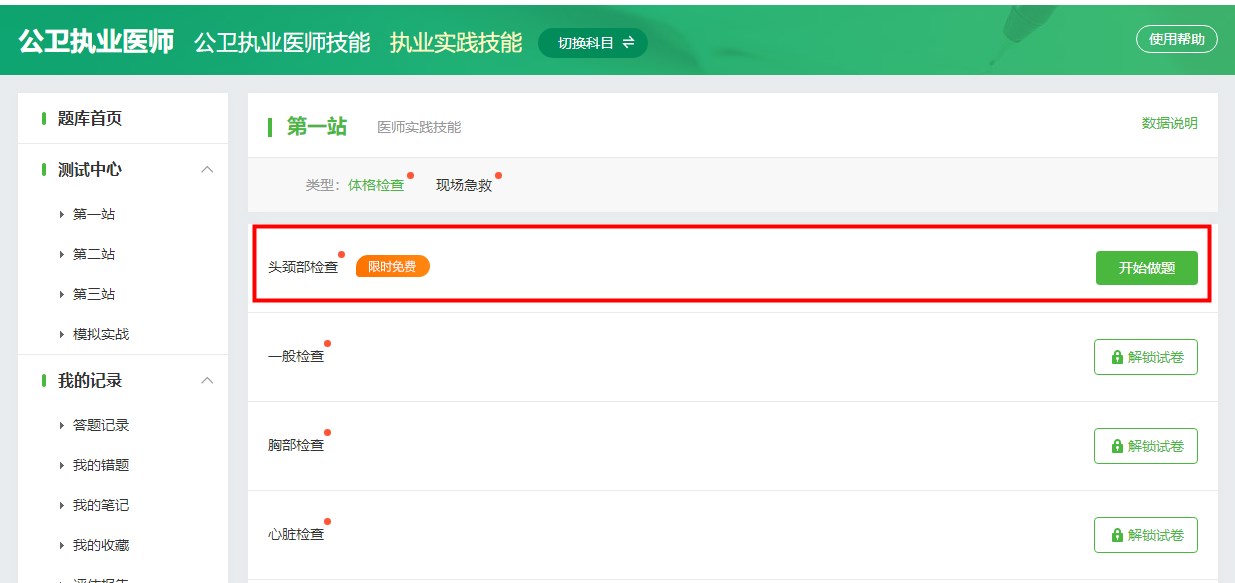This screenshot has width=1235, height=583.
Task: Switch to 现场急救 type tab
Action: click(464, 185)
